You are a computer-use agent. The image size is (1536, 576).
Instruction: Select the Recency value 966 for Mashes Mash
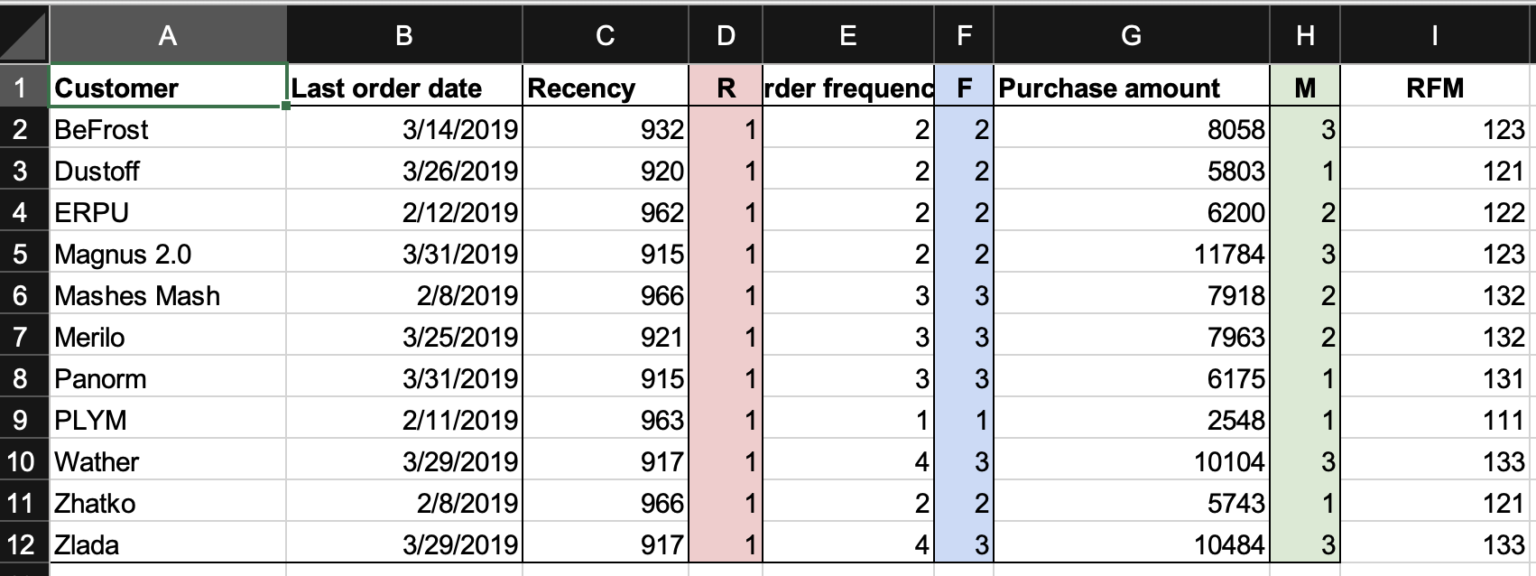click(x=603, y=295)
